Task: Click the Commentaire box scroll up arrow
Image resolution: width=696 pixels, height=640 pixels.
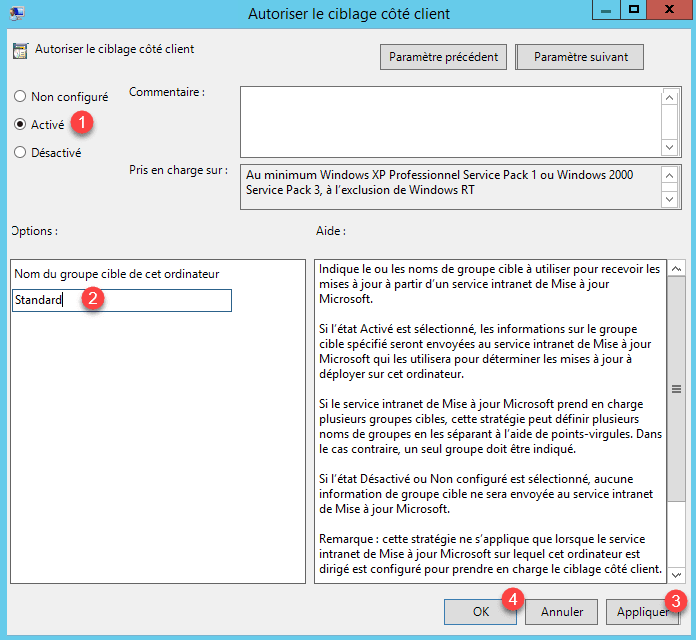Action: 669,97
